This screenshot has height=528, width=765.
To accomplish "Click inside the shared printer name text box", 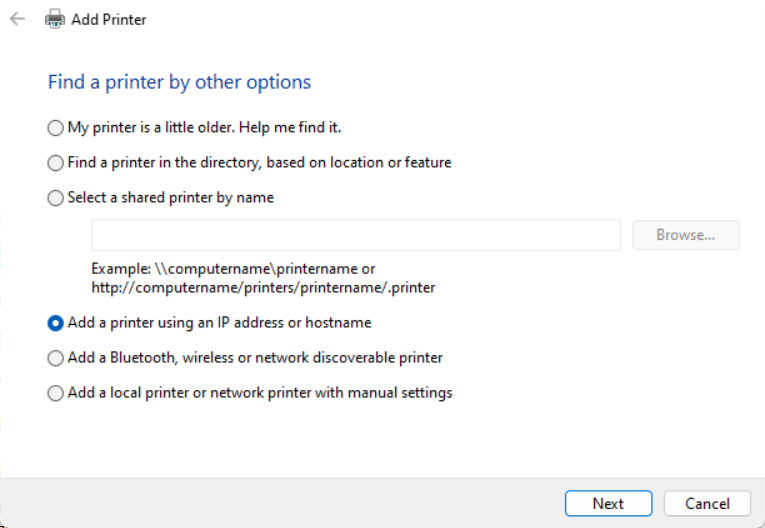I will 356,235.
